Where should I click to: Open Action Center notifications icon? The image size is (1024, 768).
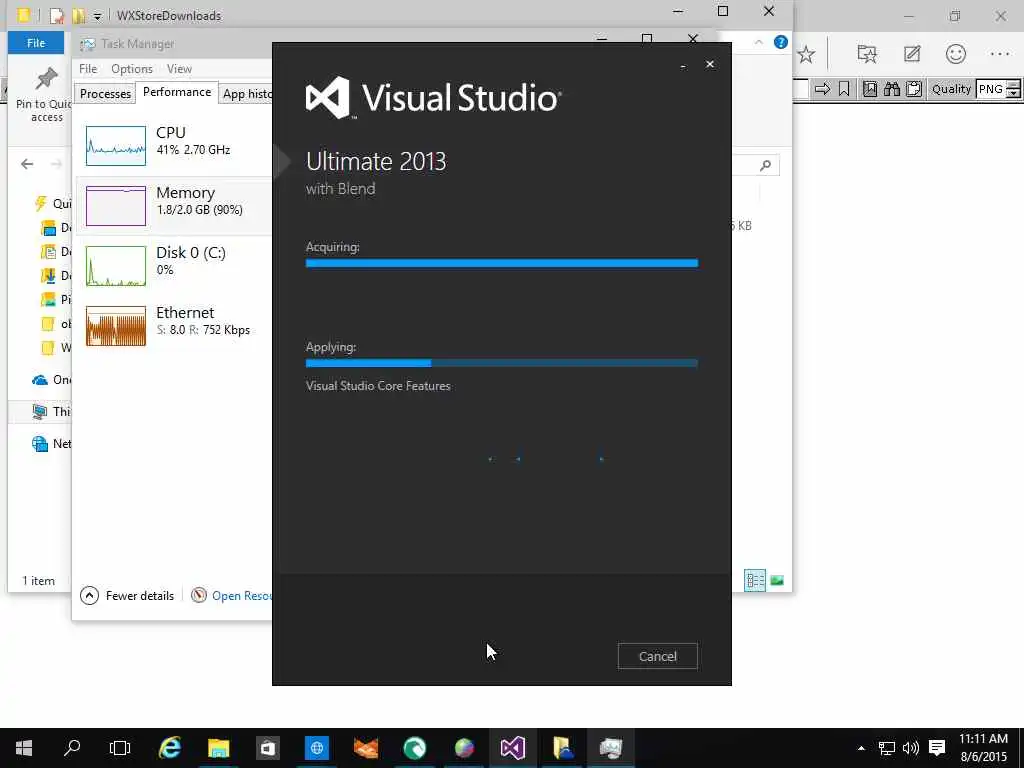pos(937,748)
